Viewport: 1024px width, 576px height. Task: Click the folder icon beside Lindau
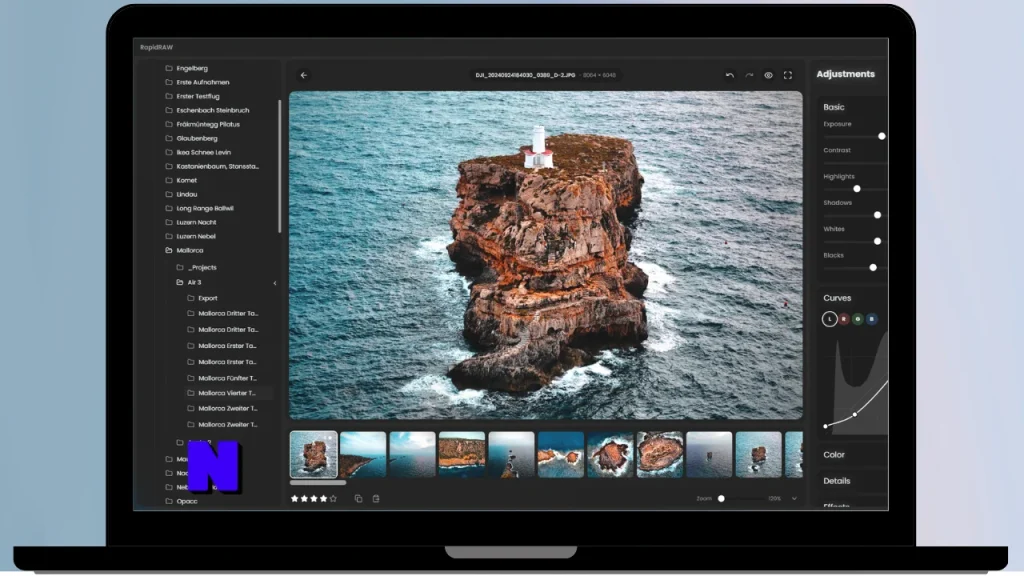pos(169,194)
